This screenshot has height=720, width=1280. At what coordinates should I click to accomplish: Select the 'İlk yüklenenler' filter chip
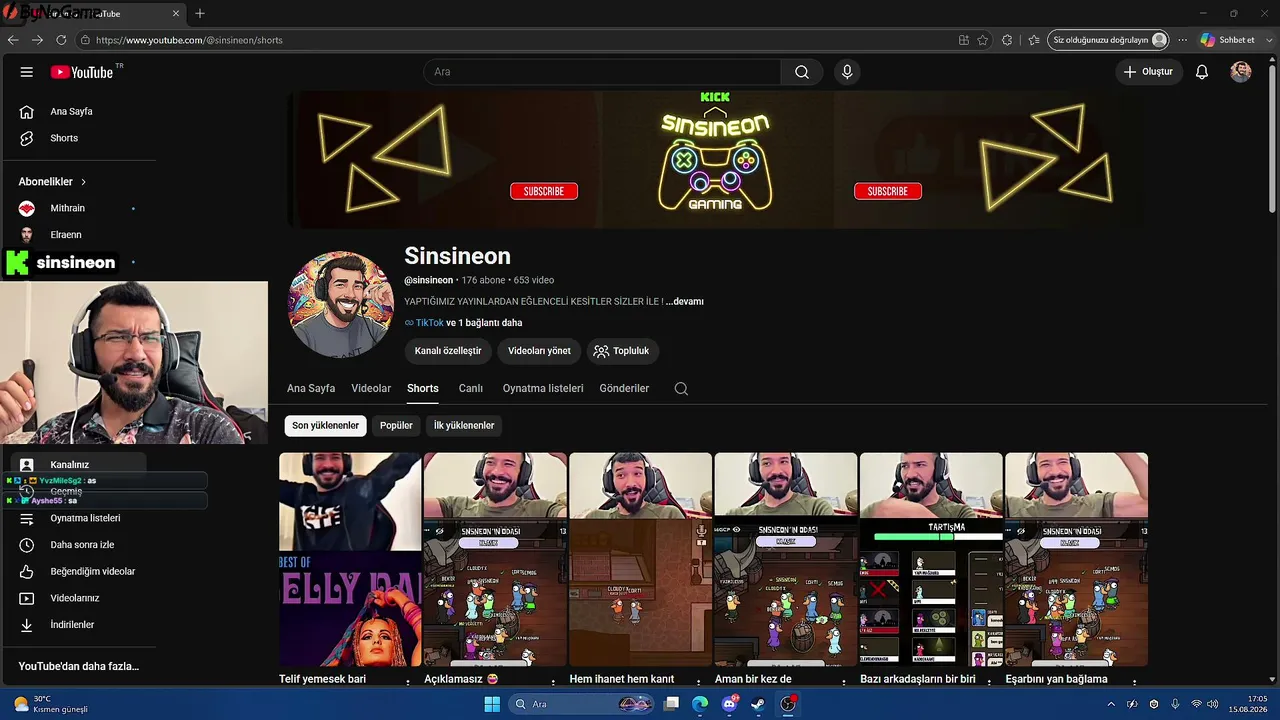tap(464, 426)
